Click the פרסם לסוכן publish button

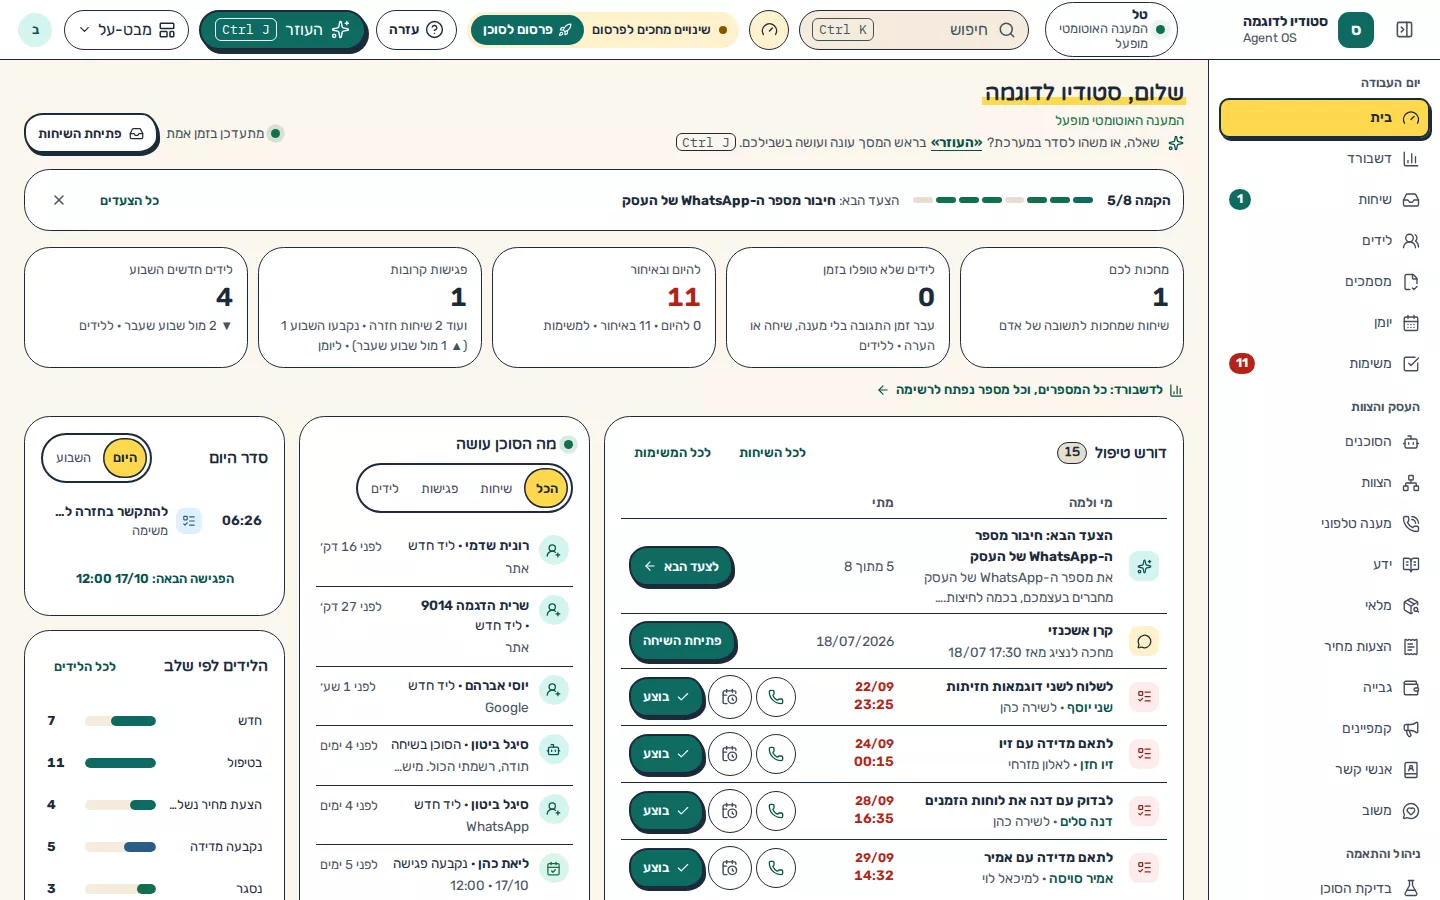click(x=527, y=30)
